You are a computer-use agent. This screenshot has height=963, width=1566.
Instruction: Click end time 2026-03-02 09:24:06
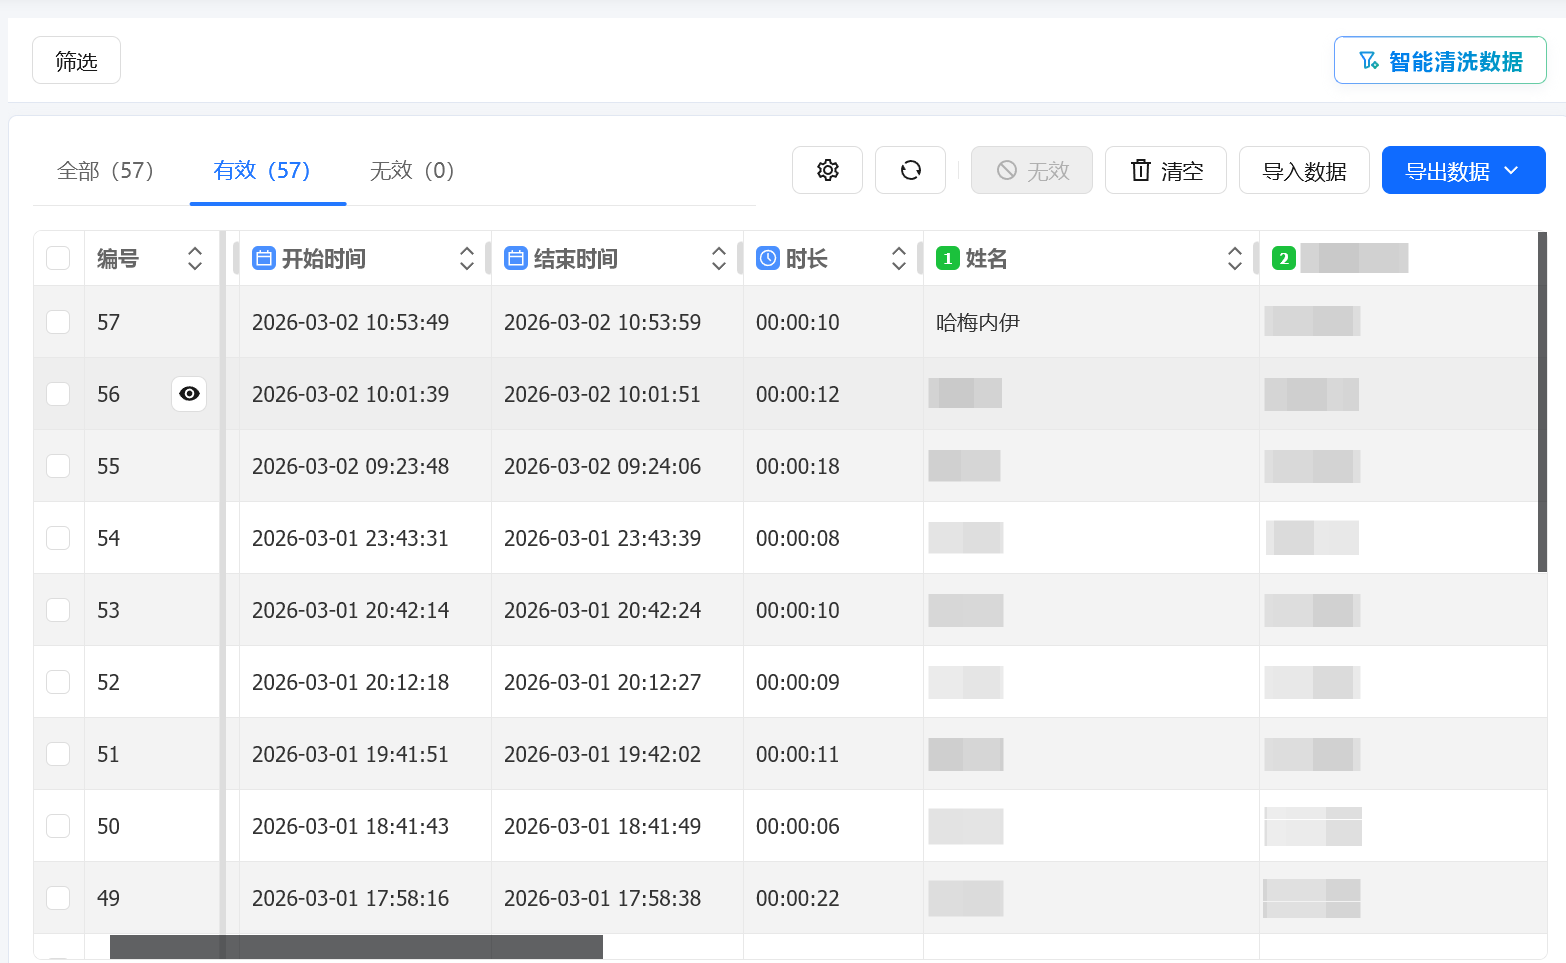point(602,466)
